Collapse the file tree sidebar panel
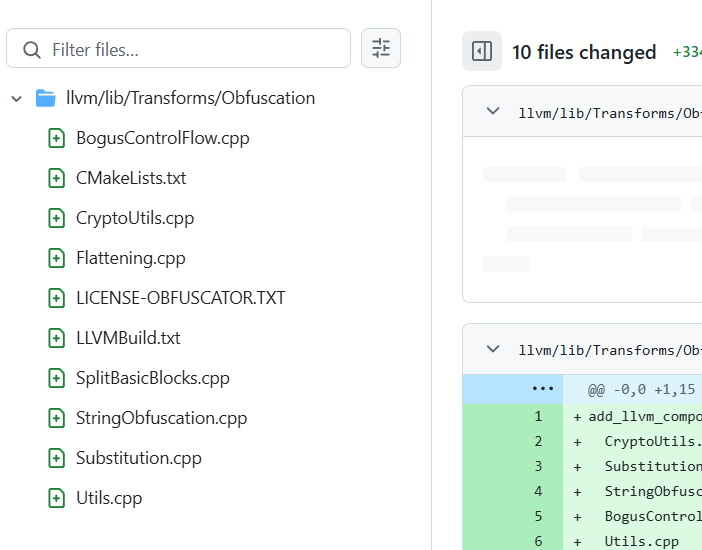The image size is (702, 550). coord(482,51)
